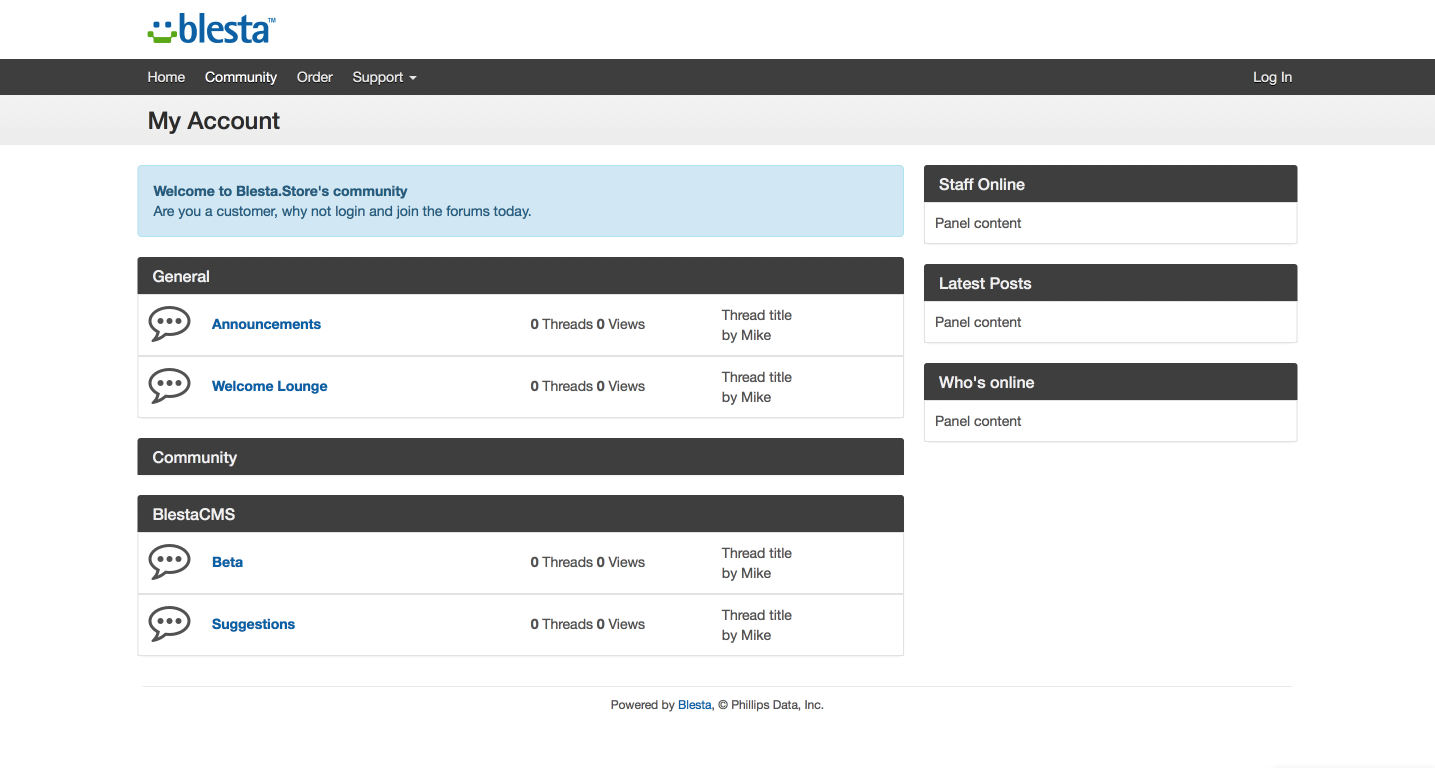Open the Order page
Image resolution: width=1435 pixels, height=768 pixels.
pyautogui.click(x=315, y=77)
